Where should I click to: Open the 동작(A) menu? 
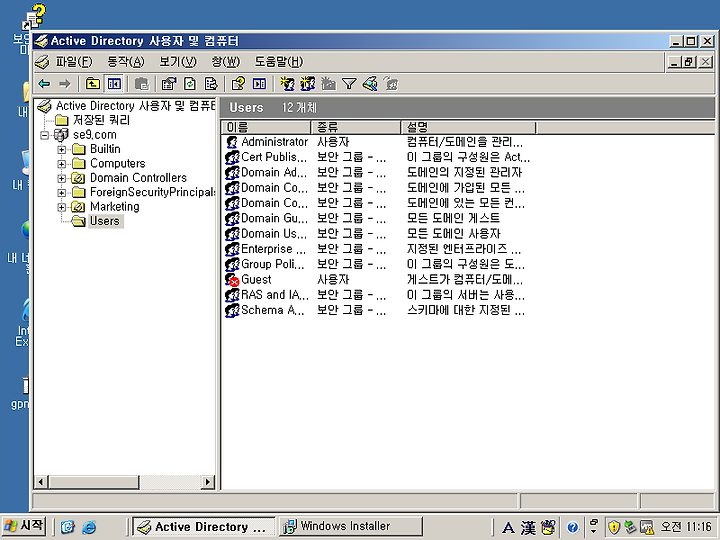point(126,62)
